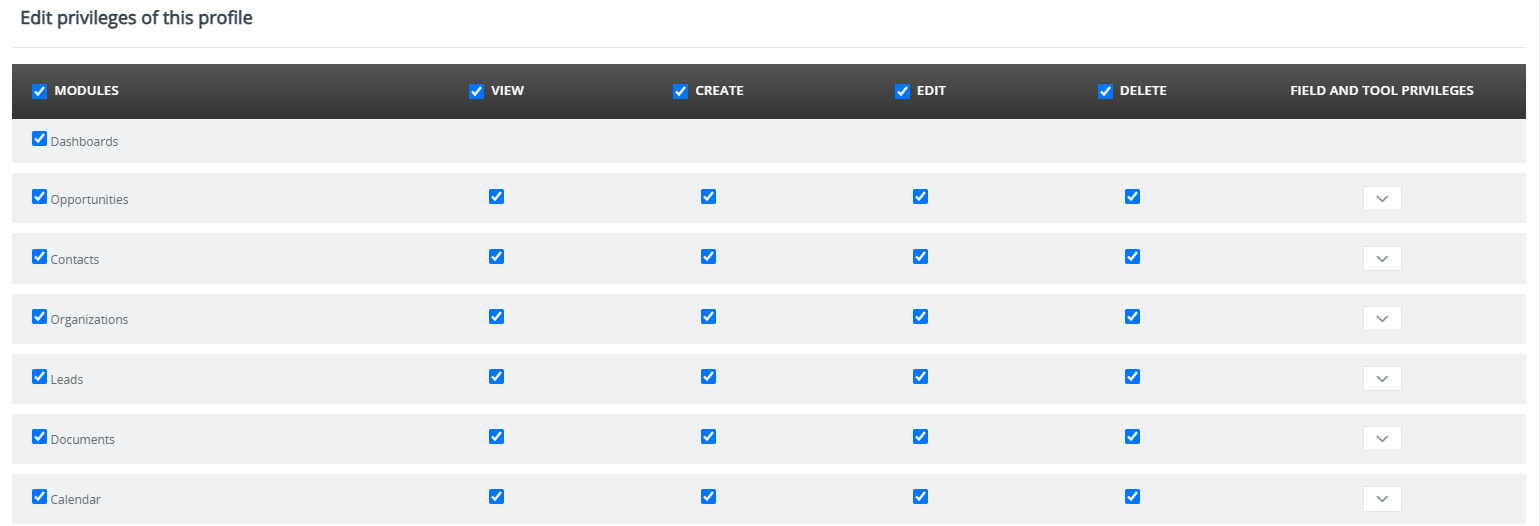
Task: Disable the Dashboards module checkbox
Action: point(40,139)
